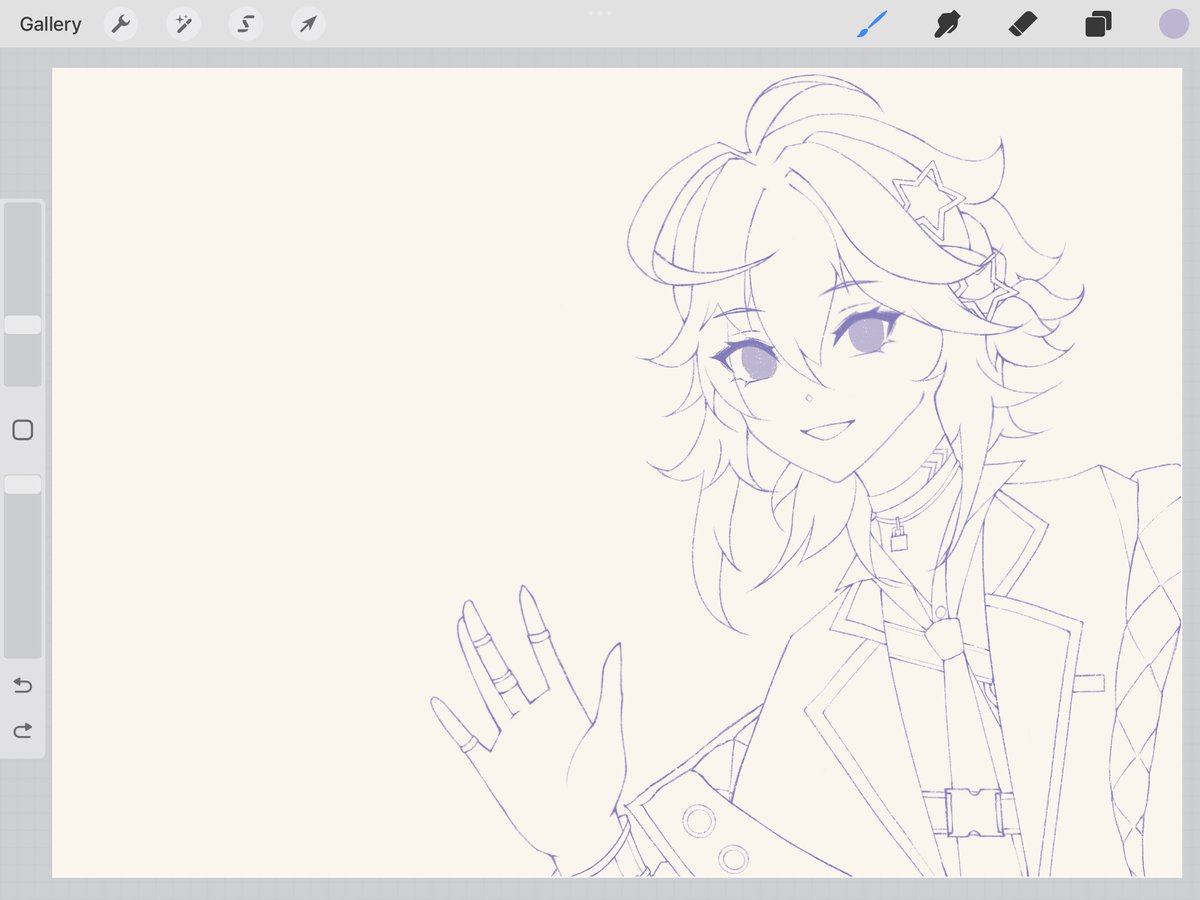Open the Layers panel
Screen dimensions: 1200x900
pyautogui.click(x=1098, y=24)
